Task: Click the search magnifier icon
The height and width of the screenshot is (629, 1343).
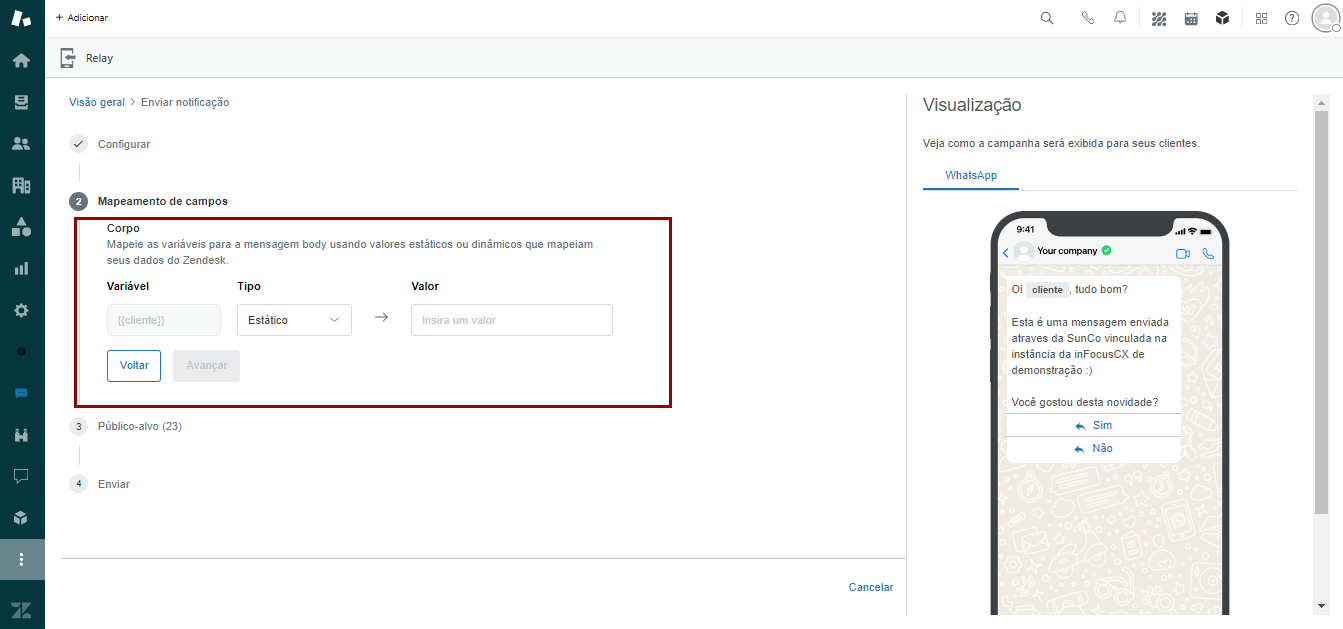Action: point(1047,18)
